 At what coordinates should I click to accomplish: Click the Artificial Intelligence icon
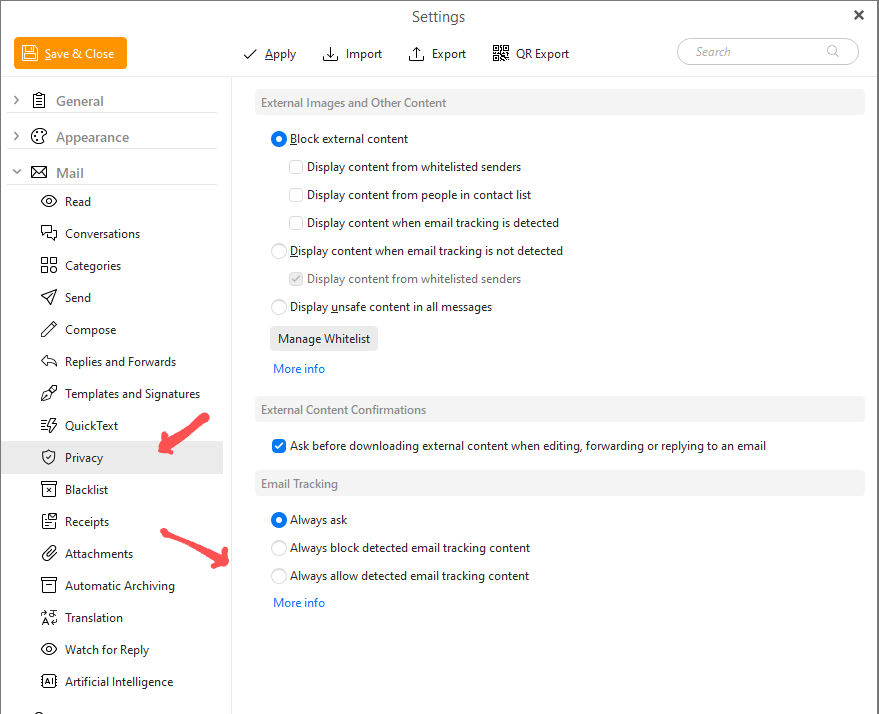coord(48,682)
